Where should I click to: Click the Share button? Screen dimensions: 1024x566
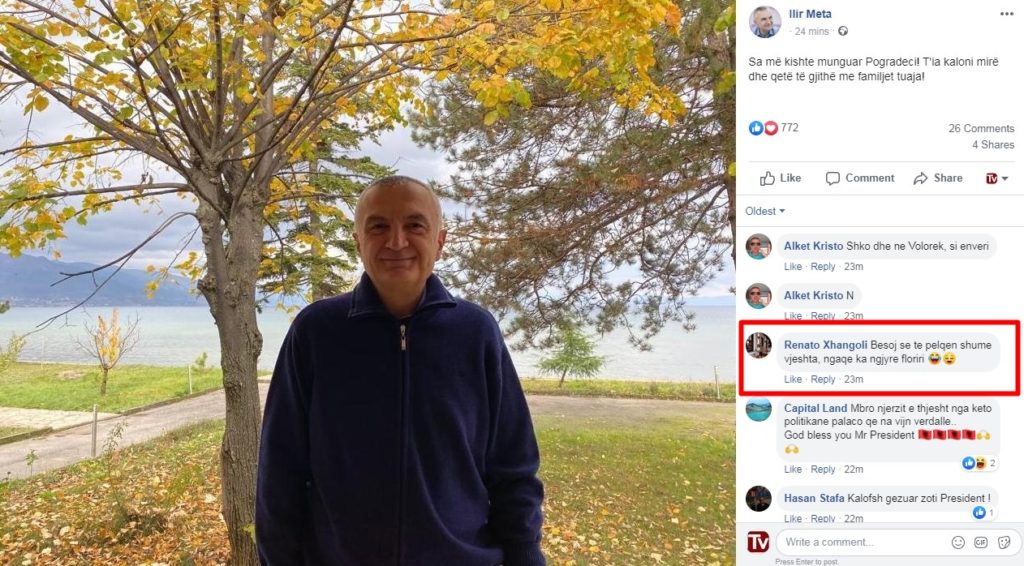[x=937, y=178]
